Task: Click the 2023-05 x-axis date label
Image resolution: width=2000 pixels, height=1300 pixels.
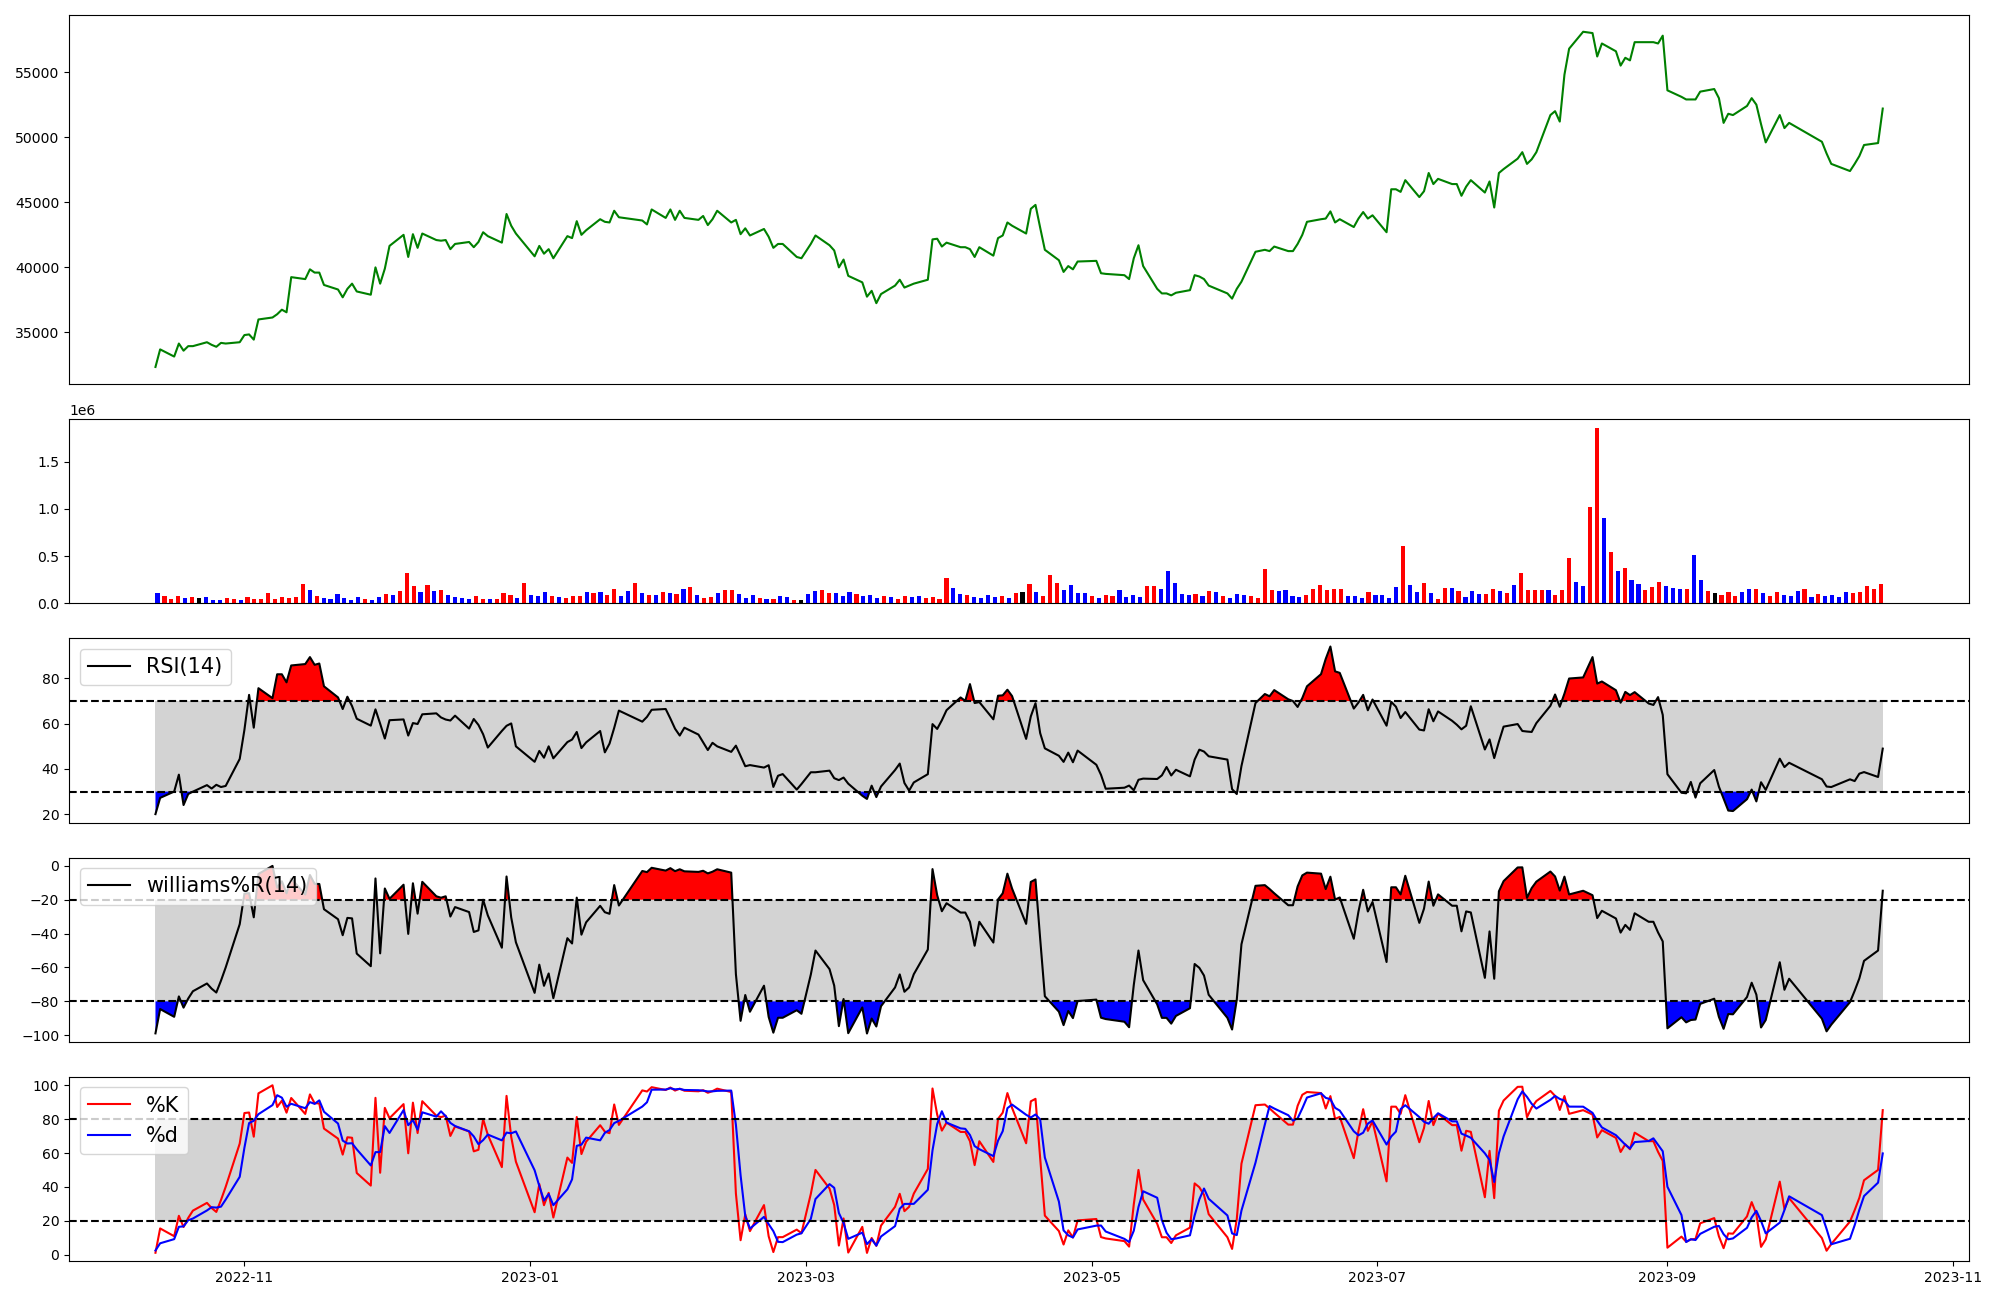Action: (x=1091, y=1277)
